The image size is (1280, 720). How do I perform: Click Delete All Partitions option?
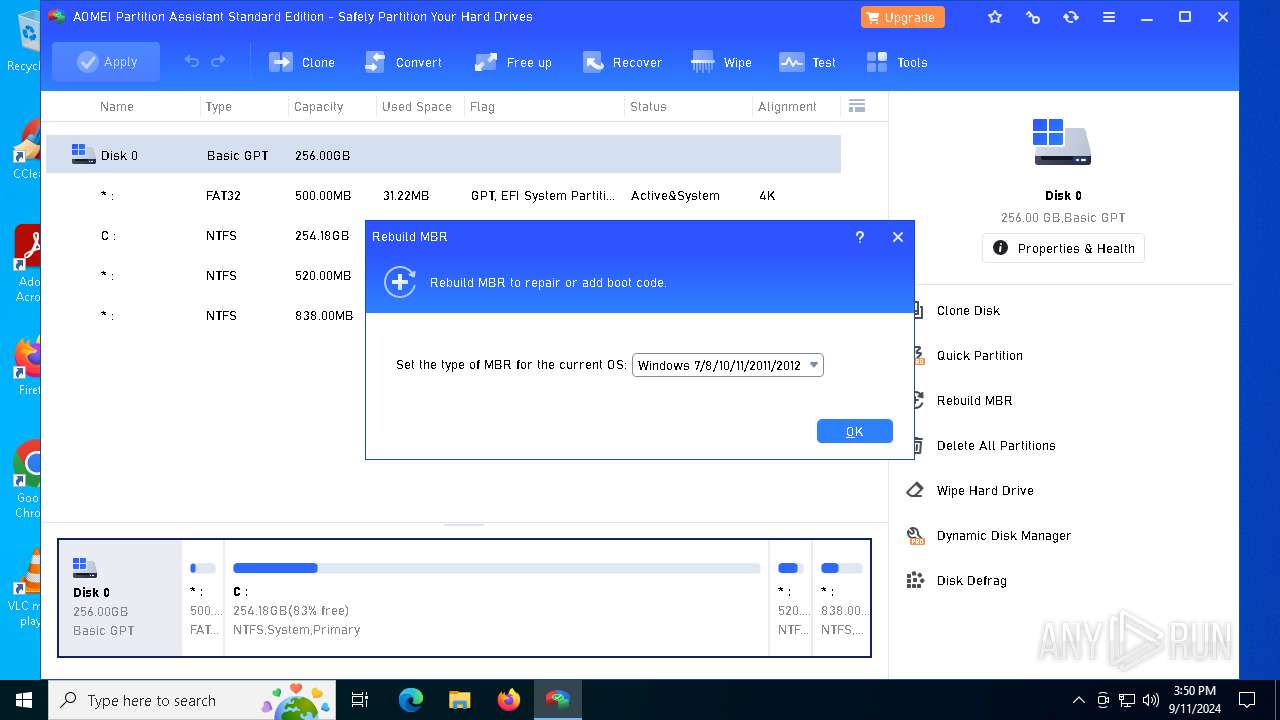click(996, 445)
